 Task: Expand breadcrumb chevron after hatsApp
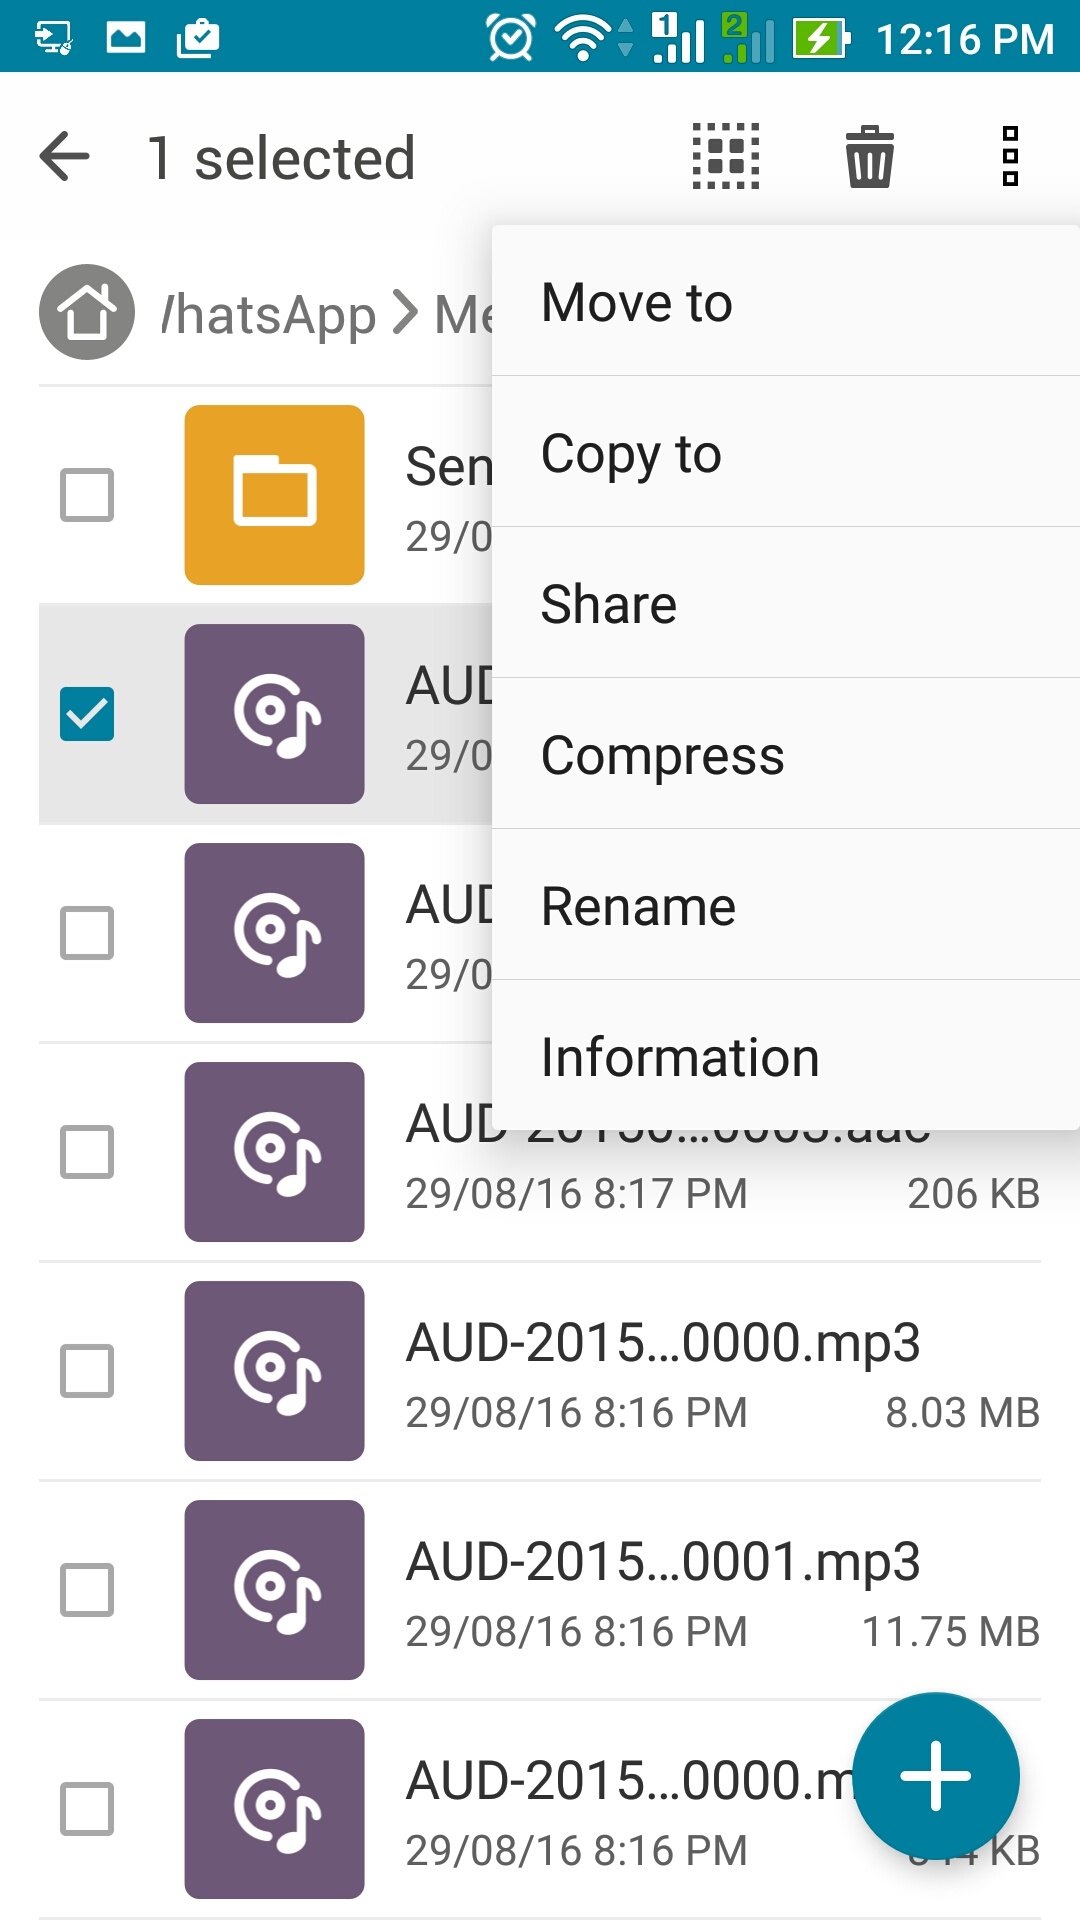pos(405,313)
